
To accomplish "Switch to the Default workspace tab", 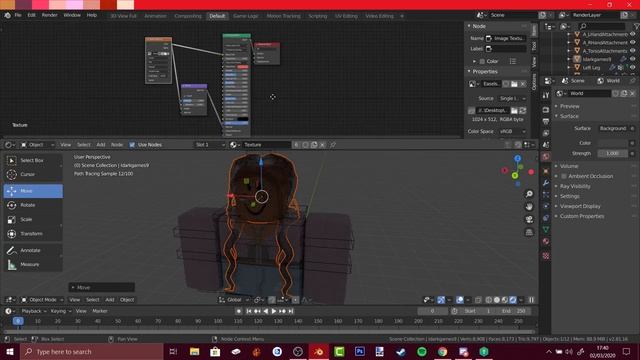I will (x=217, y=16).
